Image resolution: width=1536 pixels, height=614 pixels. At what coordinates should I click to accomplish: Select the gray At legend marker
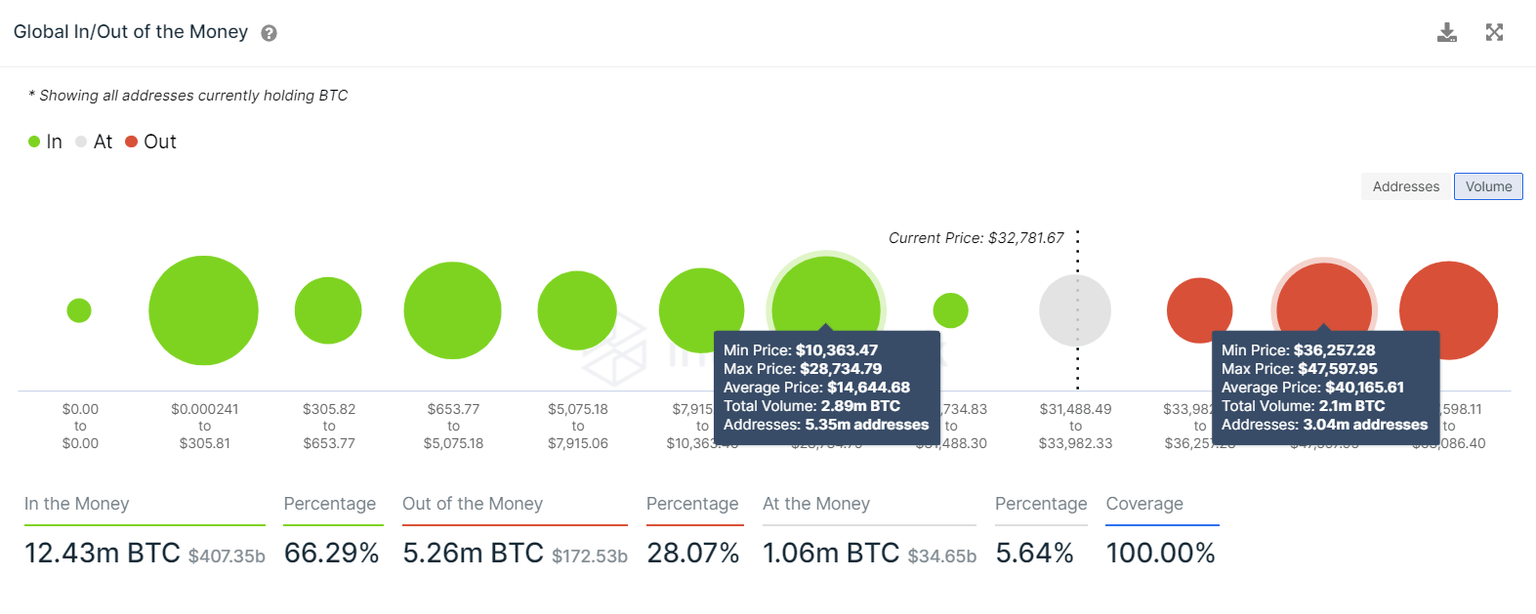pyautogui.click(x=81, y=141)
